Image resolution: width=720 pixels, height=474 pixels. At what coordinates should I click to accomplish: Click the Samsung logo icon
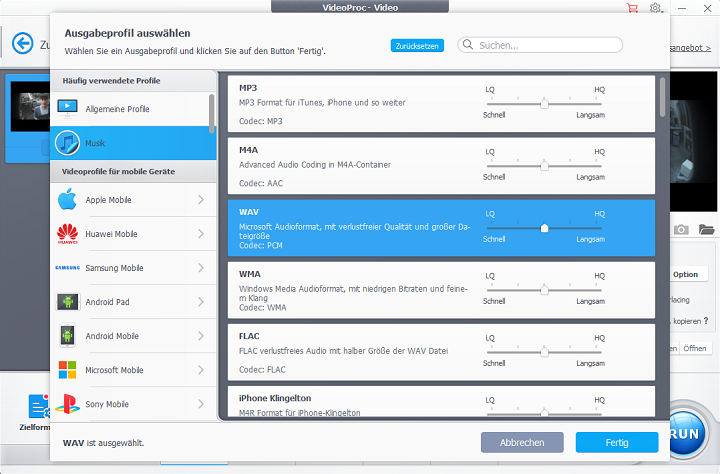(x=68, y=268)
